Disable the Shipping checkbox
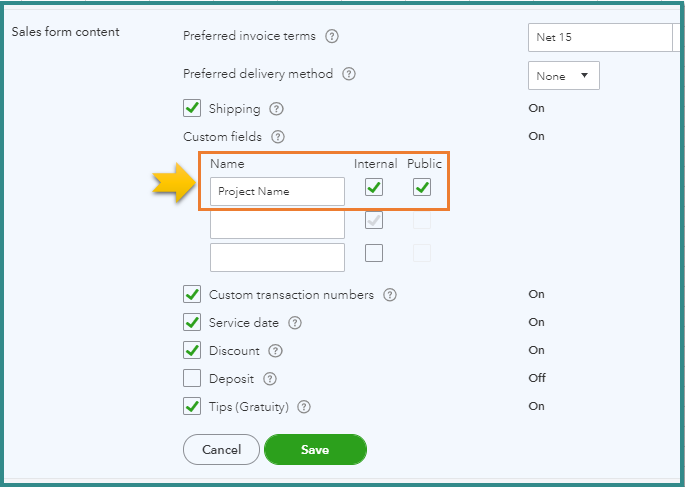This screenshot has width=685, height=487. 192,109
